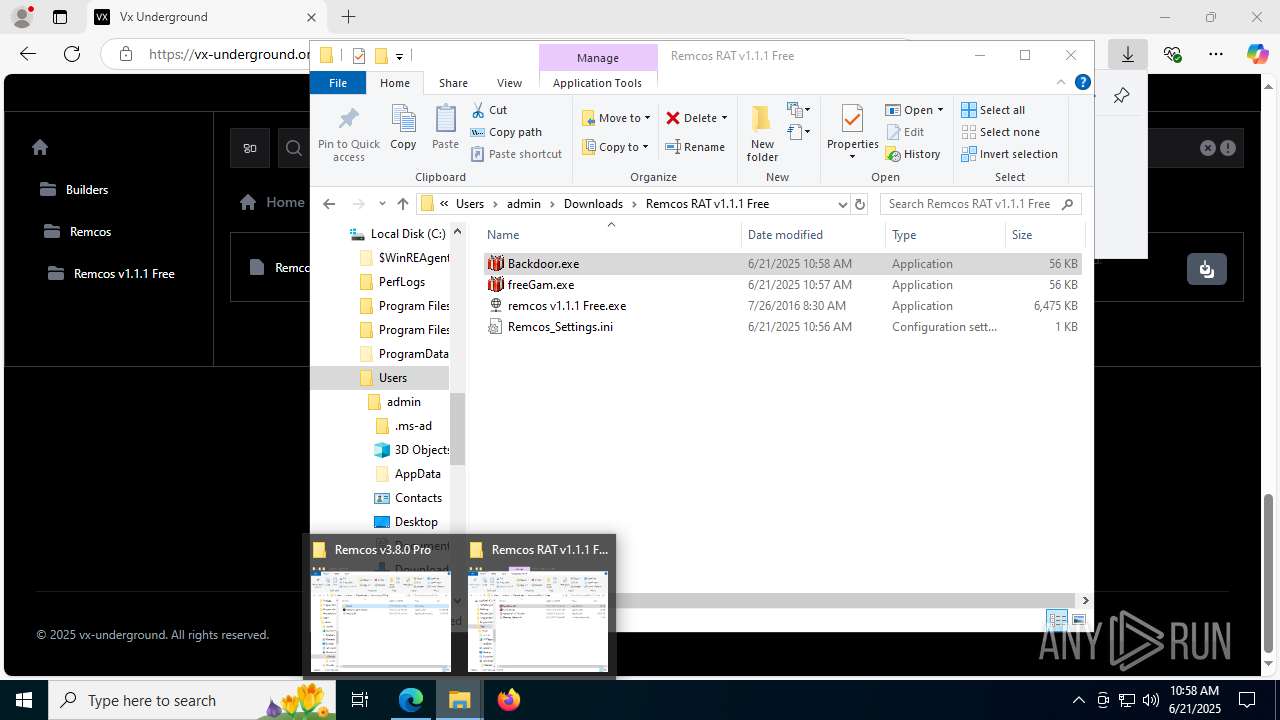Screen dimensions: 1280x720
Task: Select the Users folder in the tree
Action: (x=383, y=378)
